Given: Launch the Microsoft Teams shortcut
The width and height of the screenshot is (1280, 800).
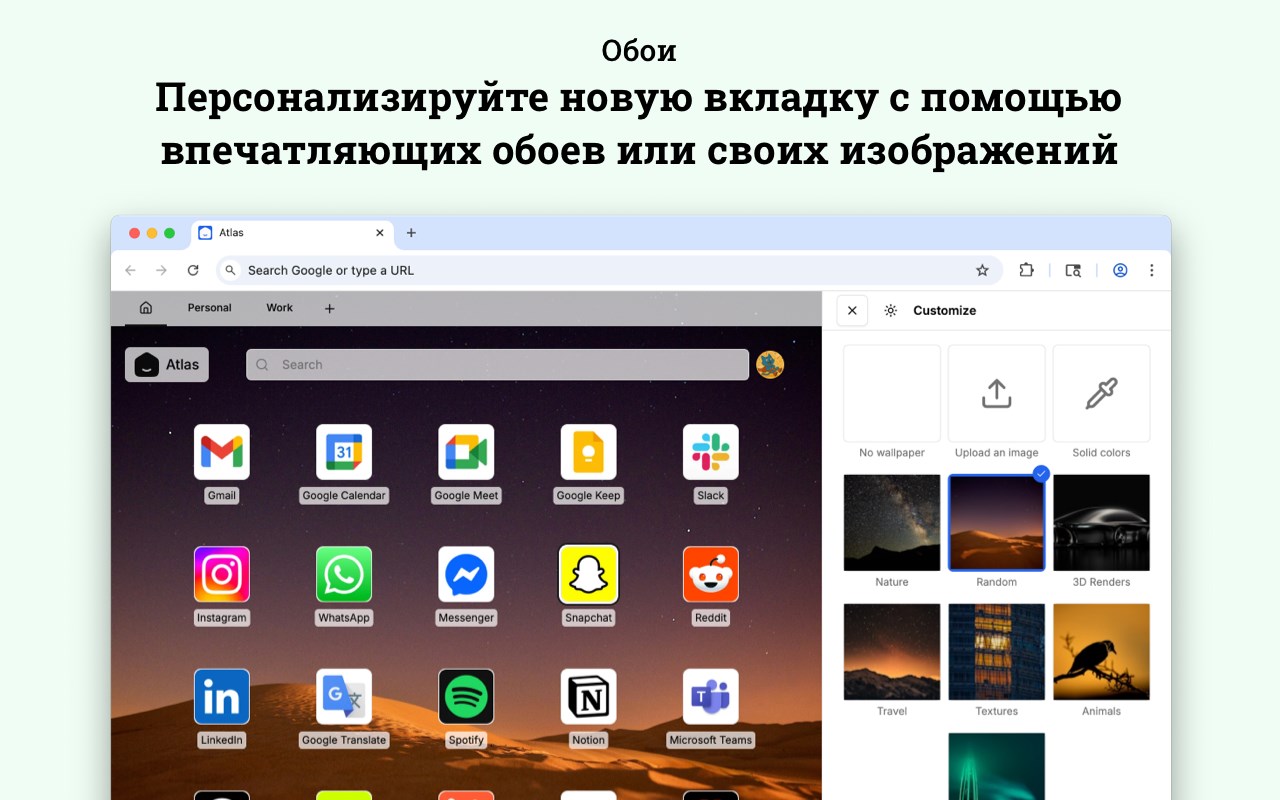Looking at the screenshot, I should tap(711, 696).
